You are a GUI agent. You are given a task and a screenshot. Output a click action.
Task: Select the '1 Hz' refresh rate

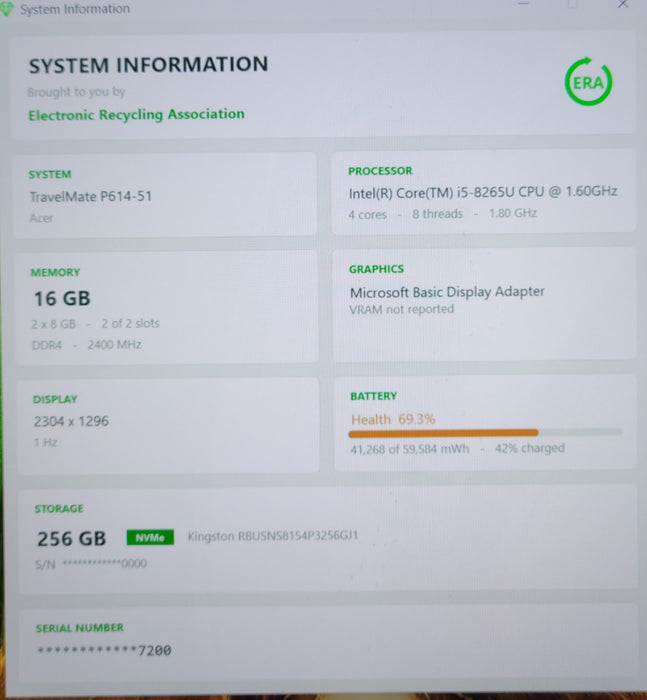(x=45, y=442)
